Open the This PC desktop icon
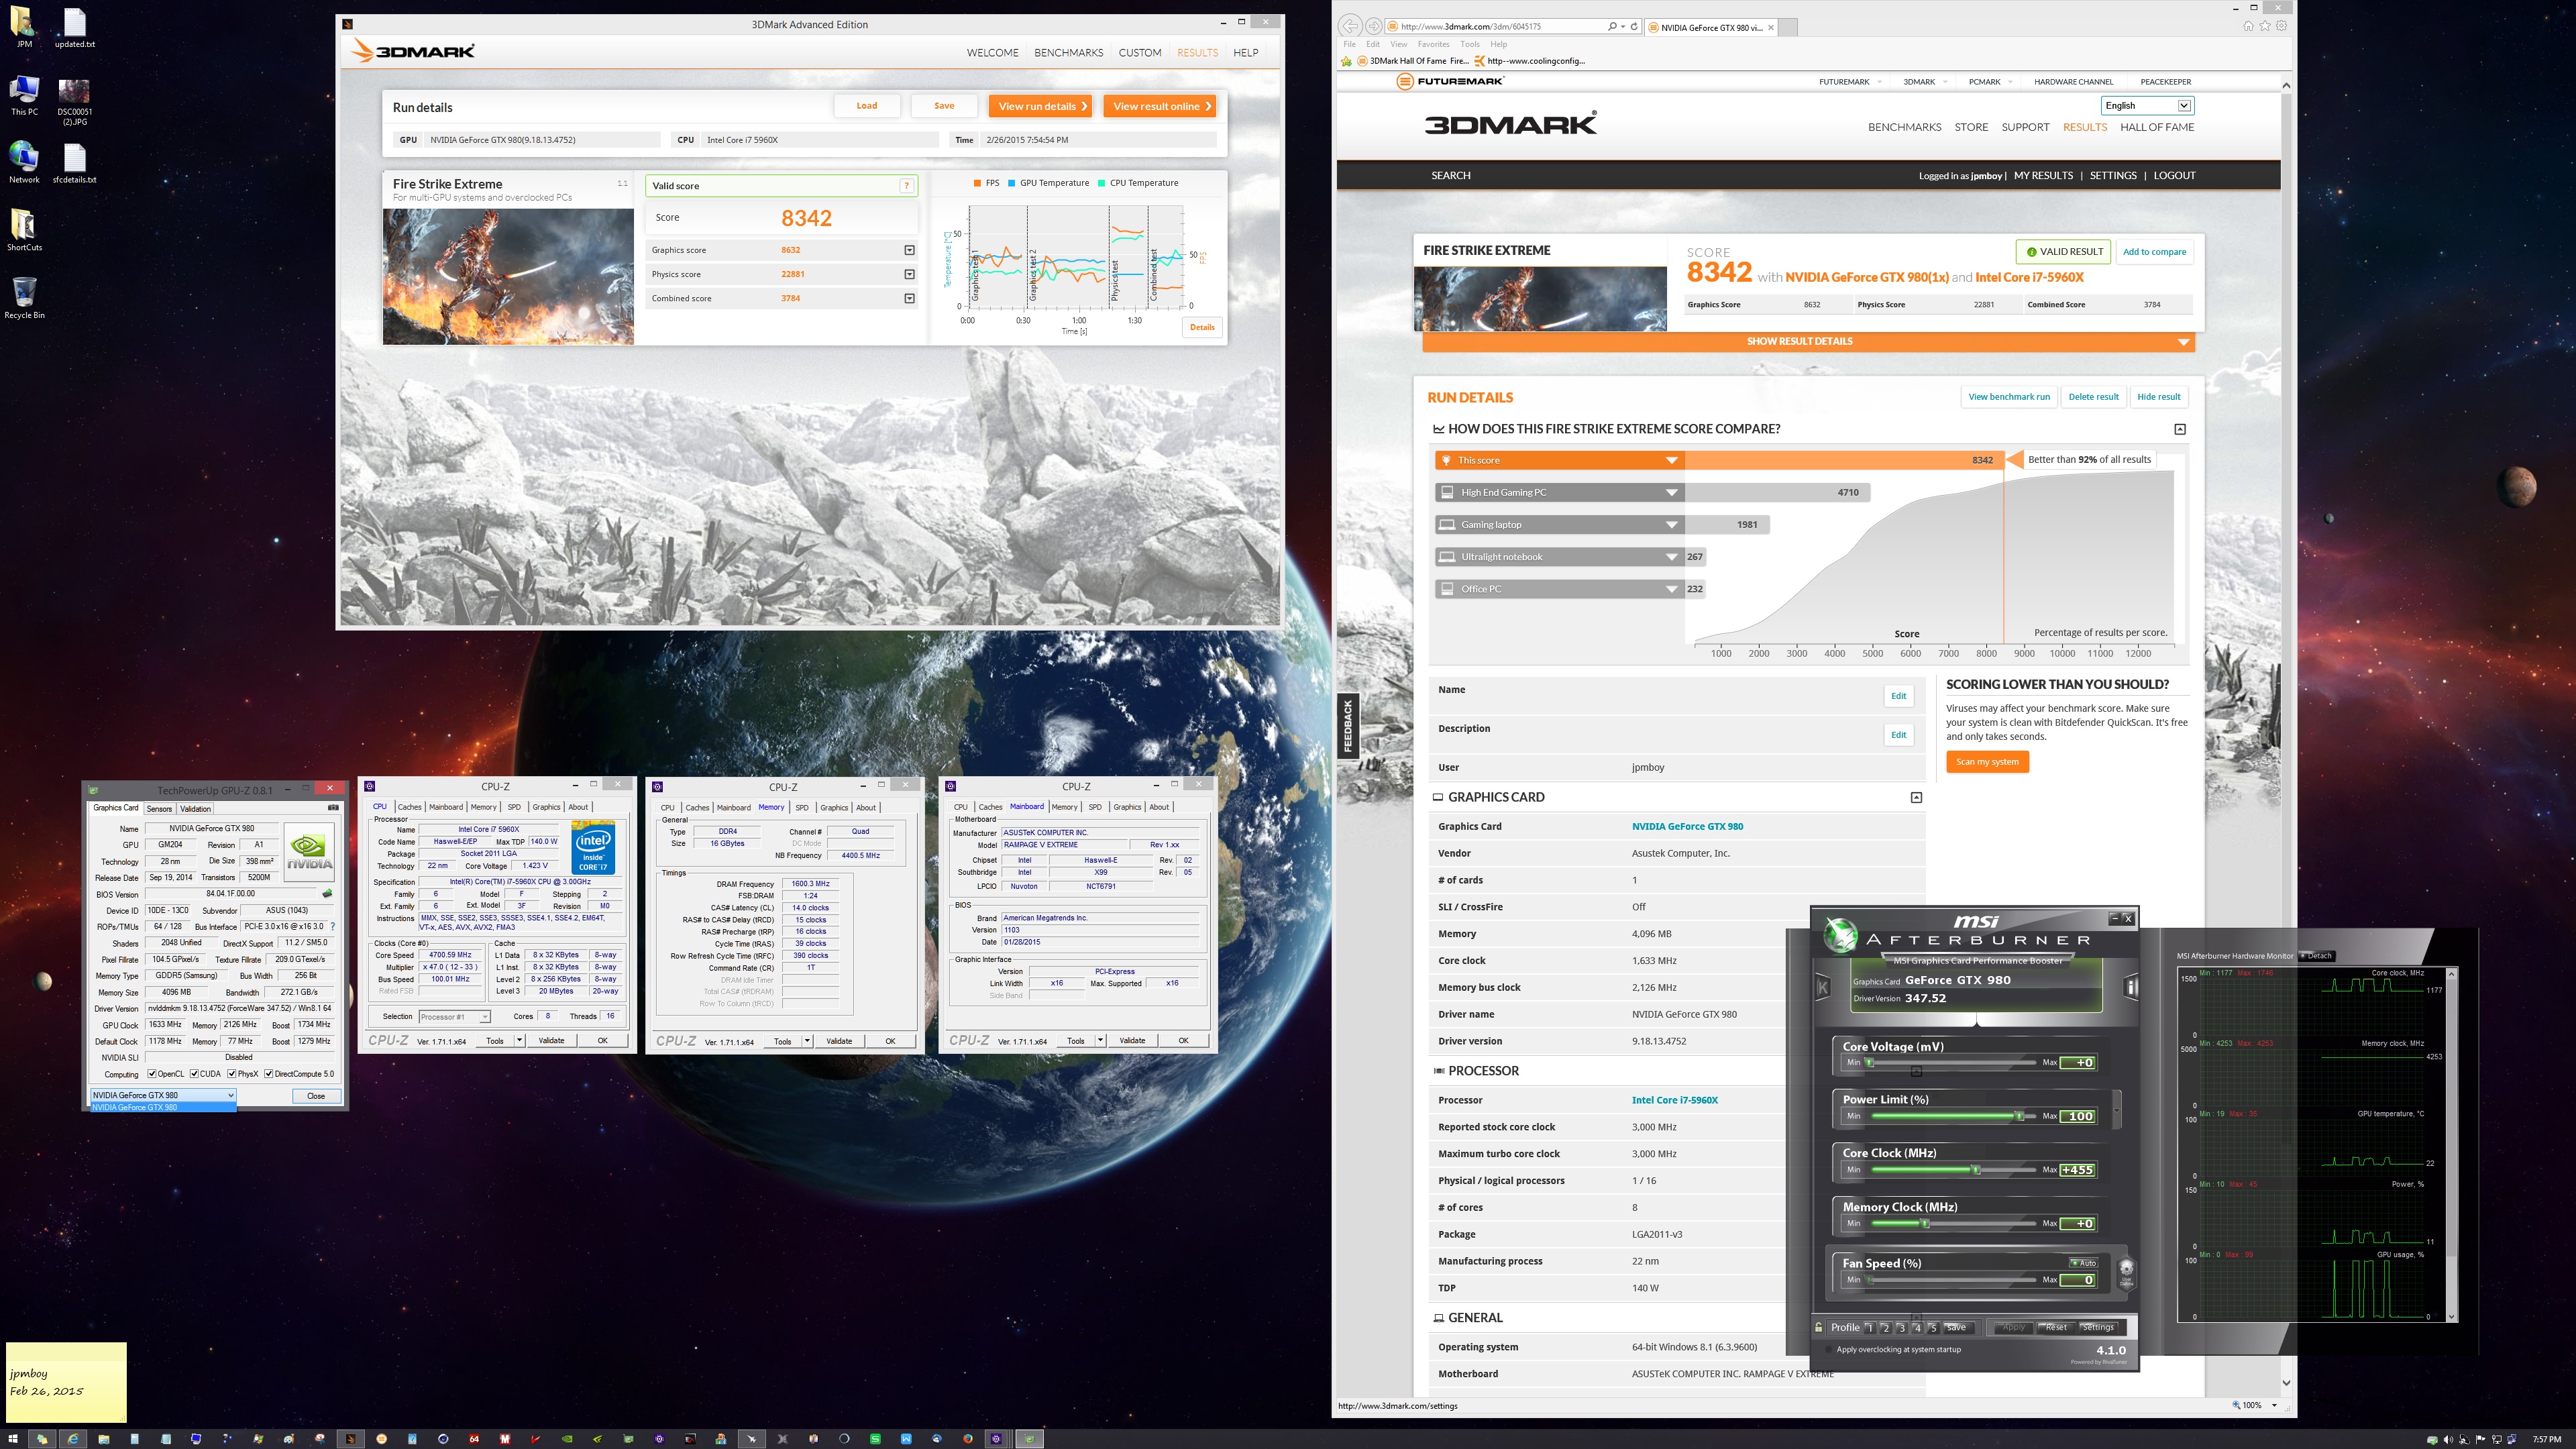Image resolution: width=2576 pixels, height=1449 pixels. tap(24, 95)
